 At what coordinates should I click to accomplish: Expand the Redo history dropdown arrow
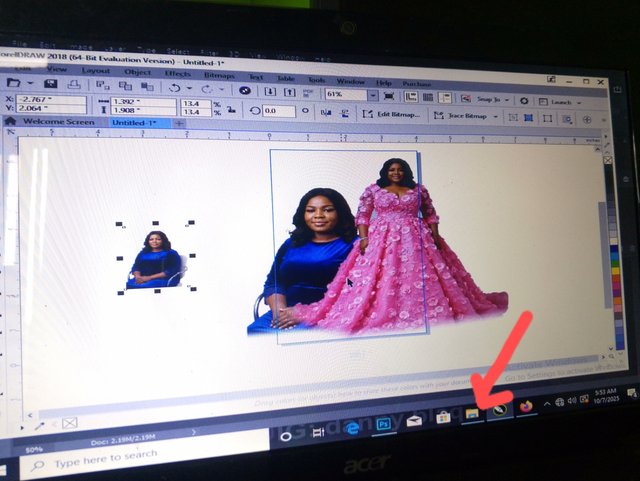point(222,89)
